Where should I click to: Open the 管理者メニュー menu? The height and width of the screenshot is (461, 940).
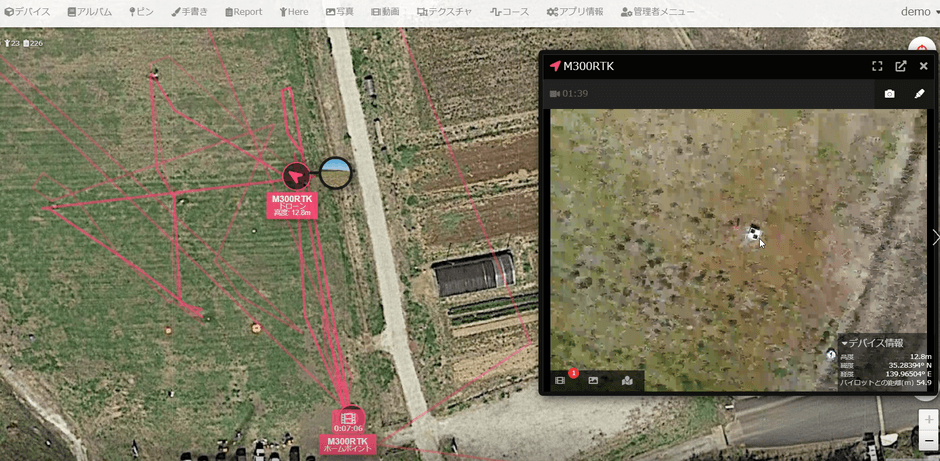click(658, 11)
